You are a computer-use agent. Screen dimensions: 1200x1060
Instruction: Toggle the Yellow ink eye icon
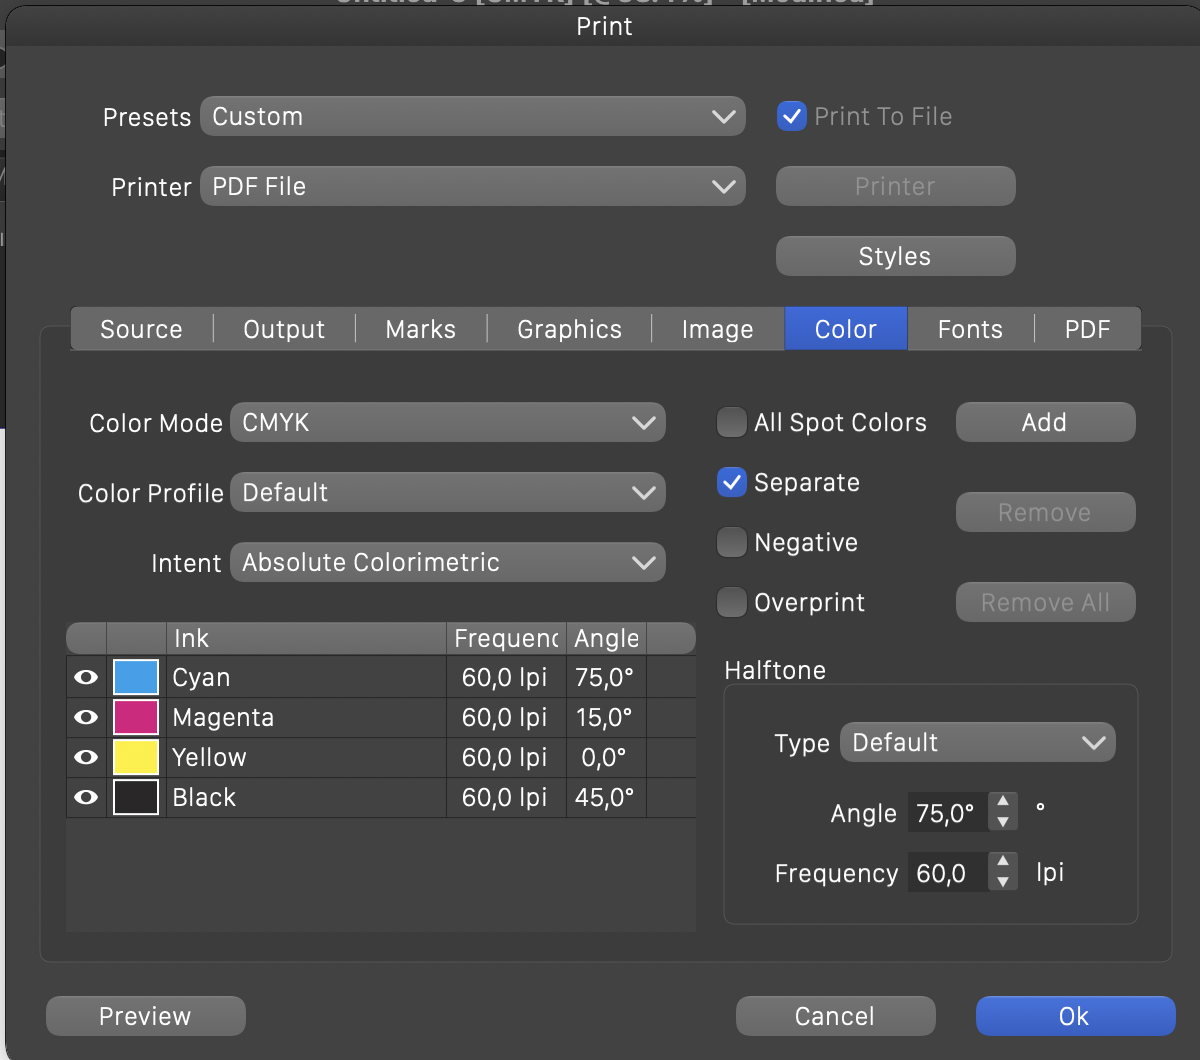[86, 757]
